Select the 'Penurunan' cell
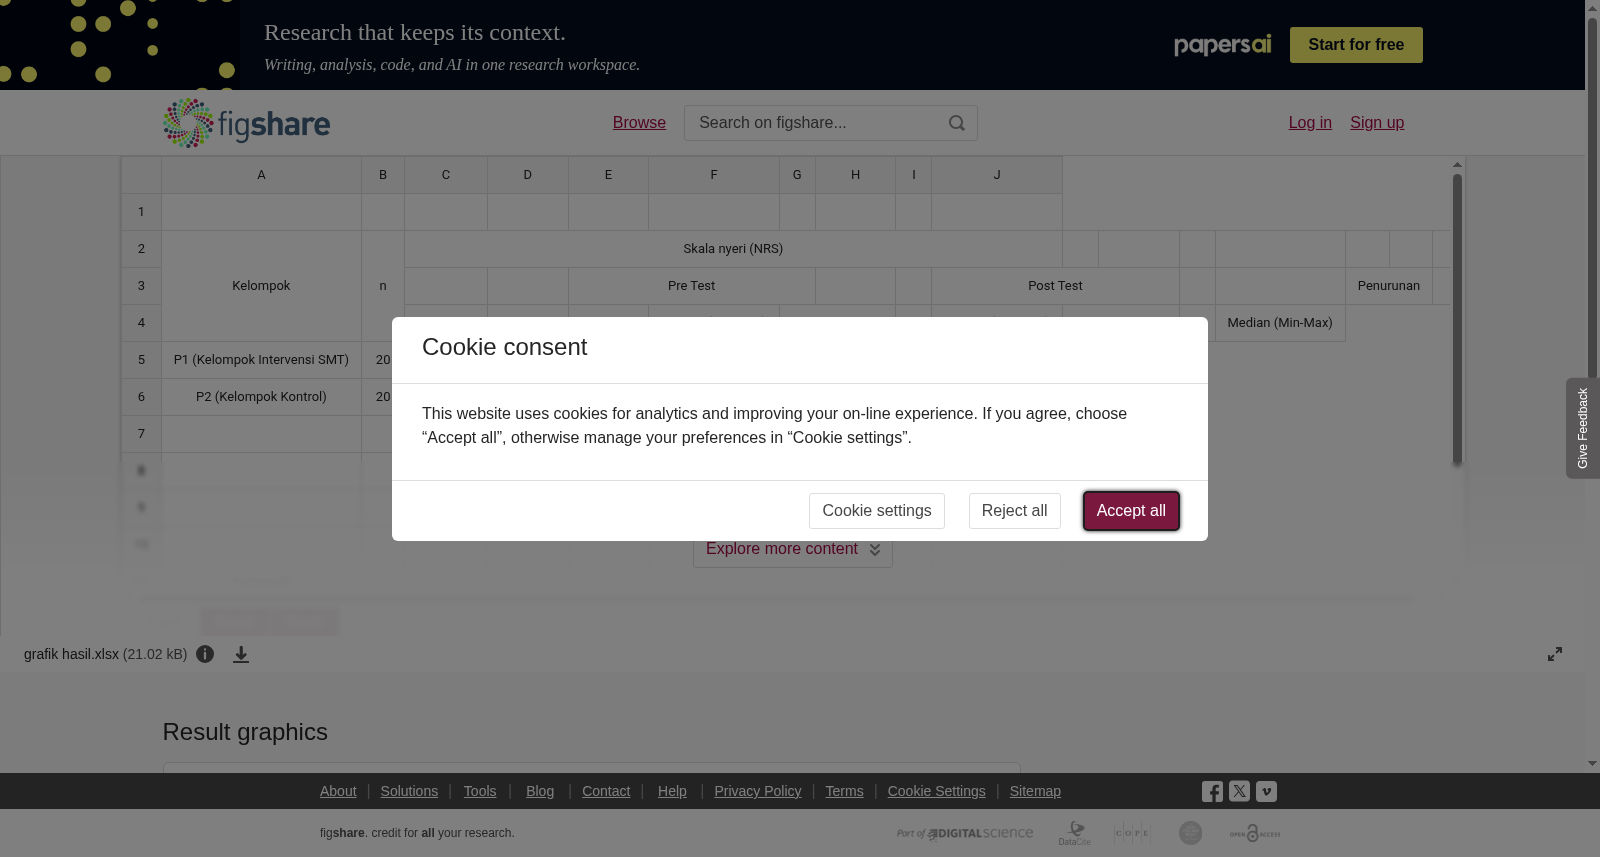1600x857 pixels. coord(1389,286)
